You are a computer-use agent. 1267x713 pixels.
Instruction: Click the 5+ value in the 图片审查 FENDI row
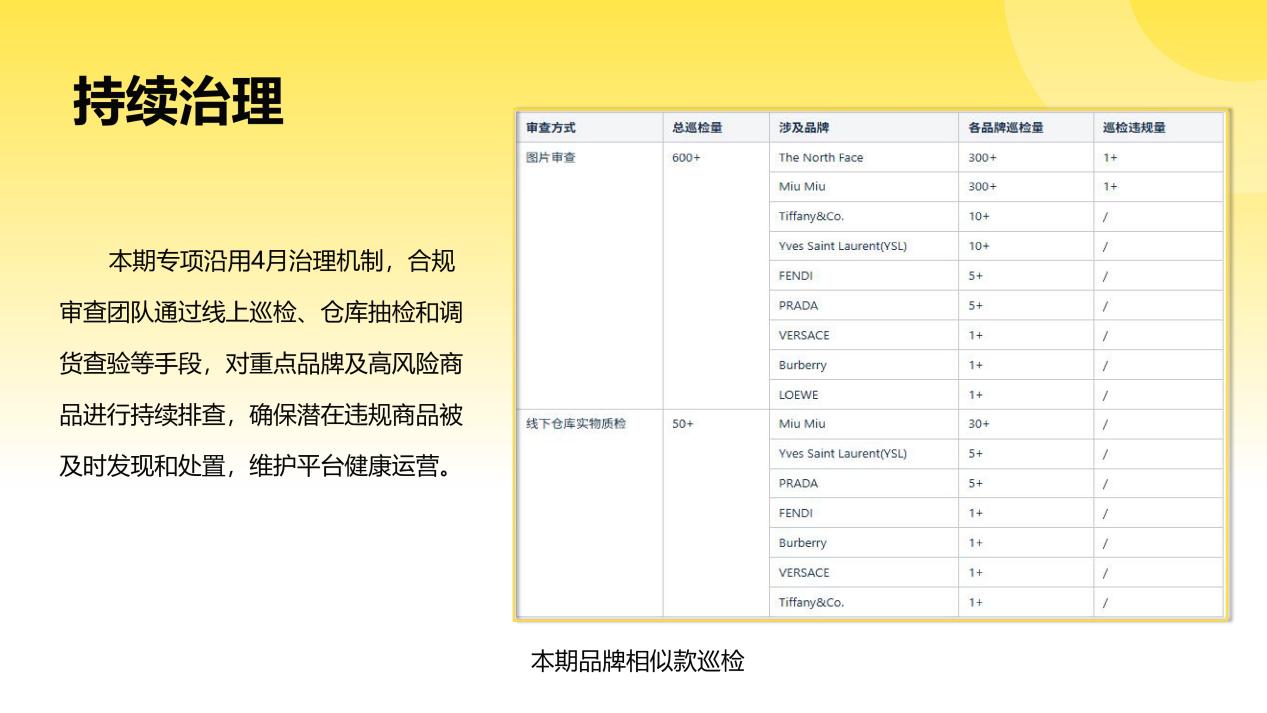(x=975, y=276)
